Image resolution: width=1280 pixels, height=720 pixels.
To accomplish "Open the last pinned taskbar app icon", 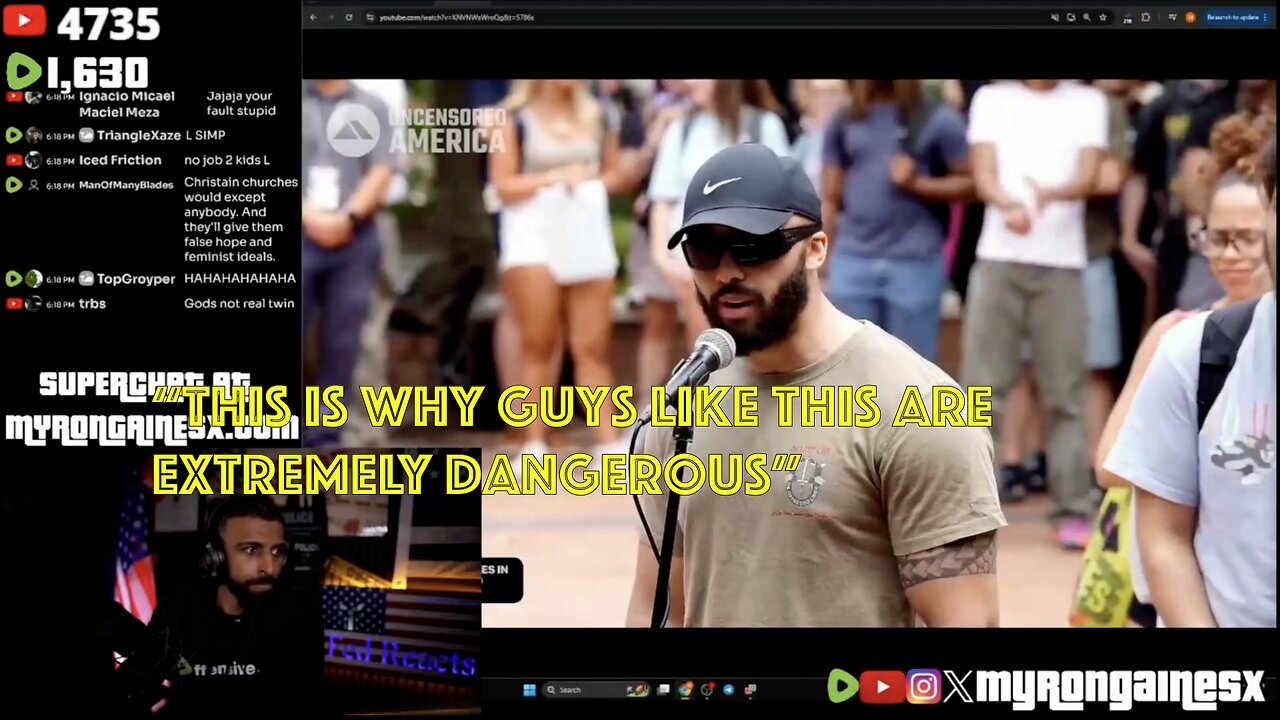I will pyautogui.click(x=750, y=690).
